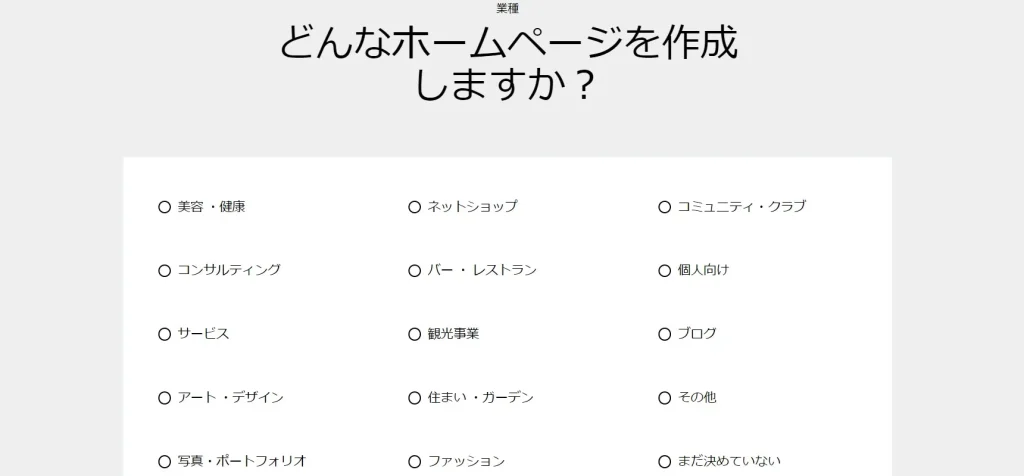Choose the バー・レストラン radio button
The image size is (1024, 476).
(415, 270)
